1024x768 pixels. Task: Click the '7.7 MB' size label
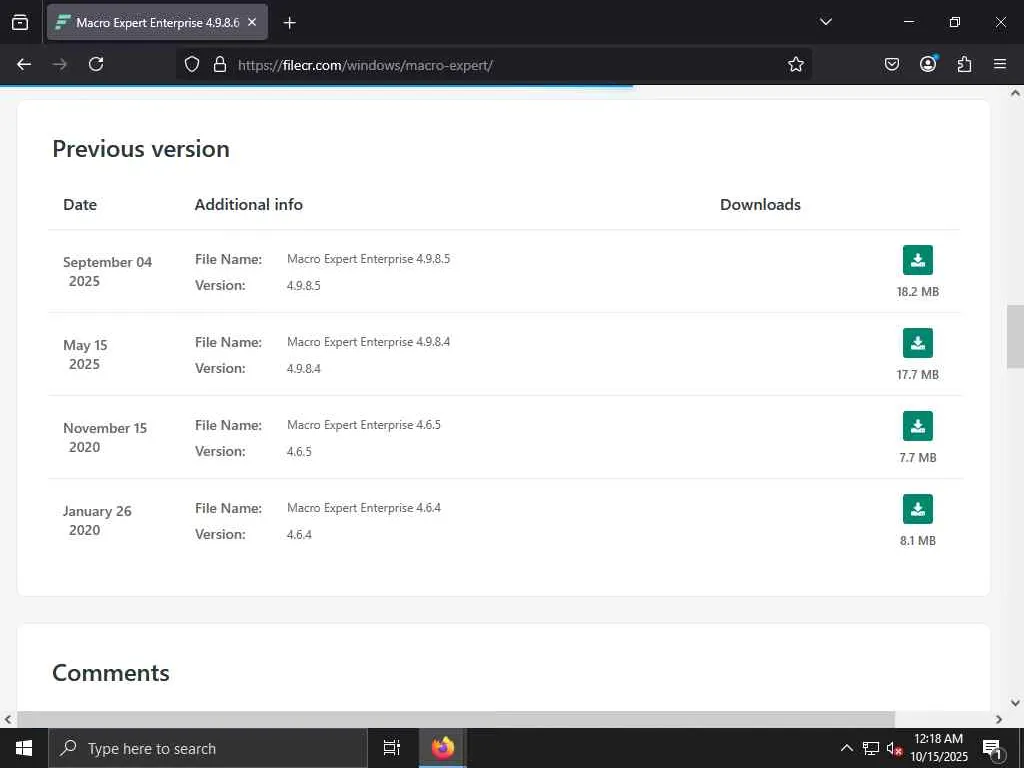tap(918, 457)
